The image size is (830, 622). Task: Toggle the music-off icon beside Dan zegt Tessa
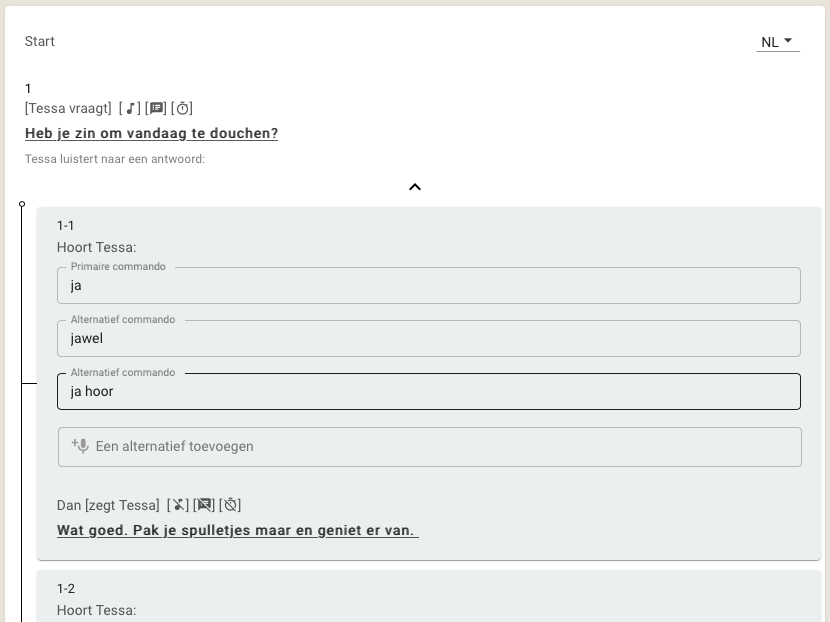(178, 505)
